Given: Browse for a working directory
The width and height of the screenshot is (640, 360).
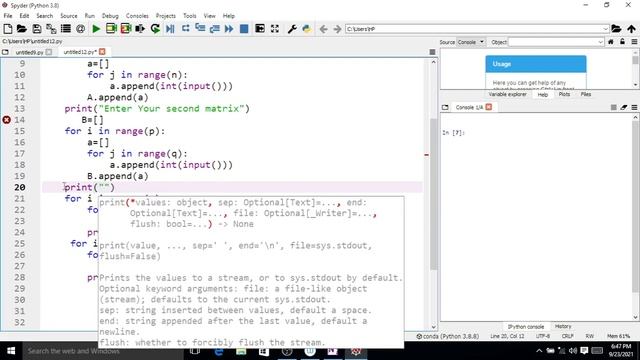Looking at the screenshot, I should (x=616, y=29).
